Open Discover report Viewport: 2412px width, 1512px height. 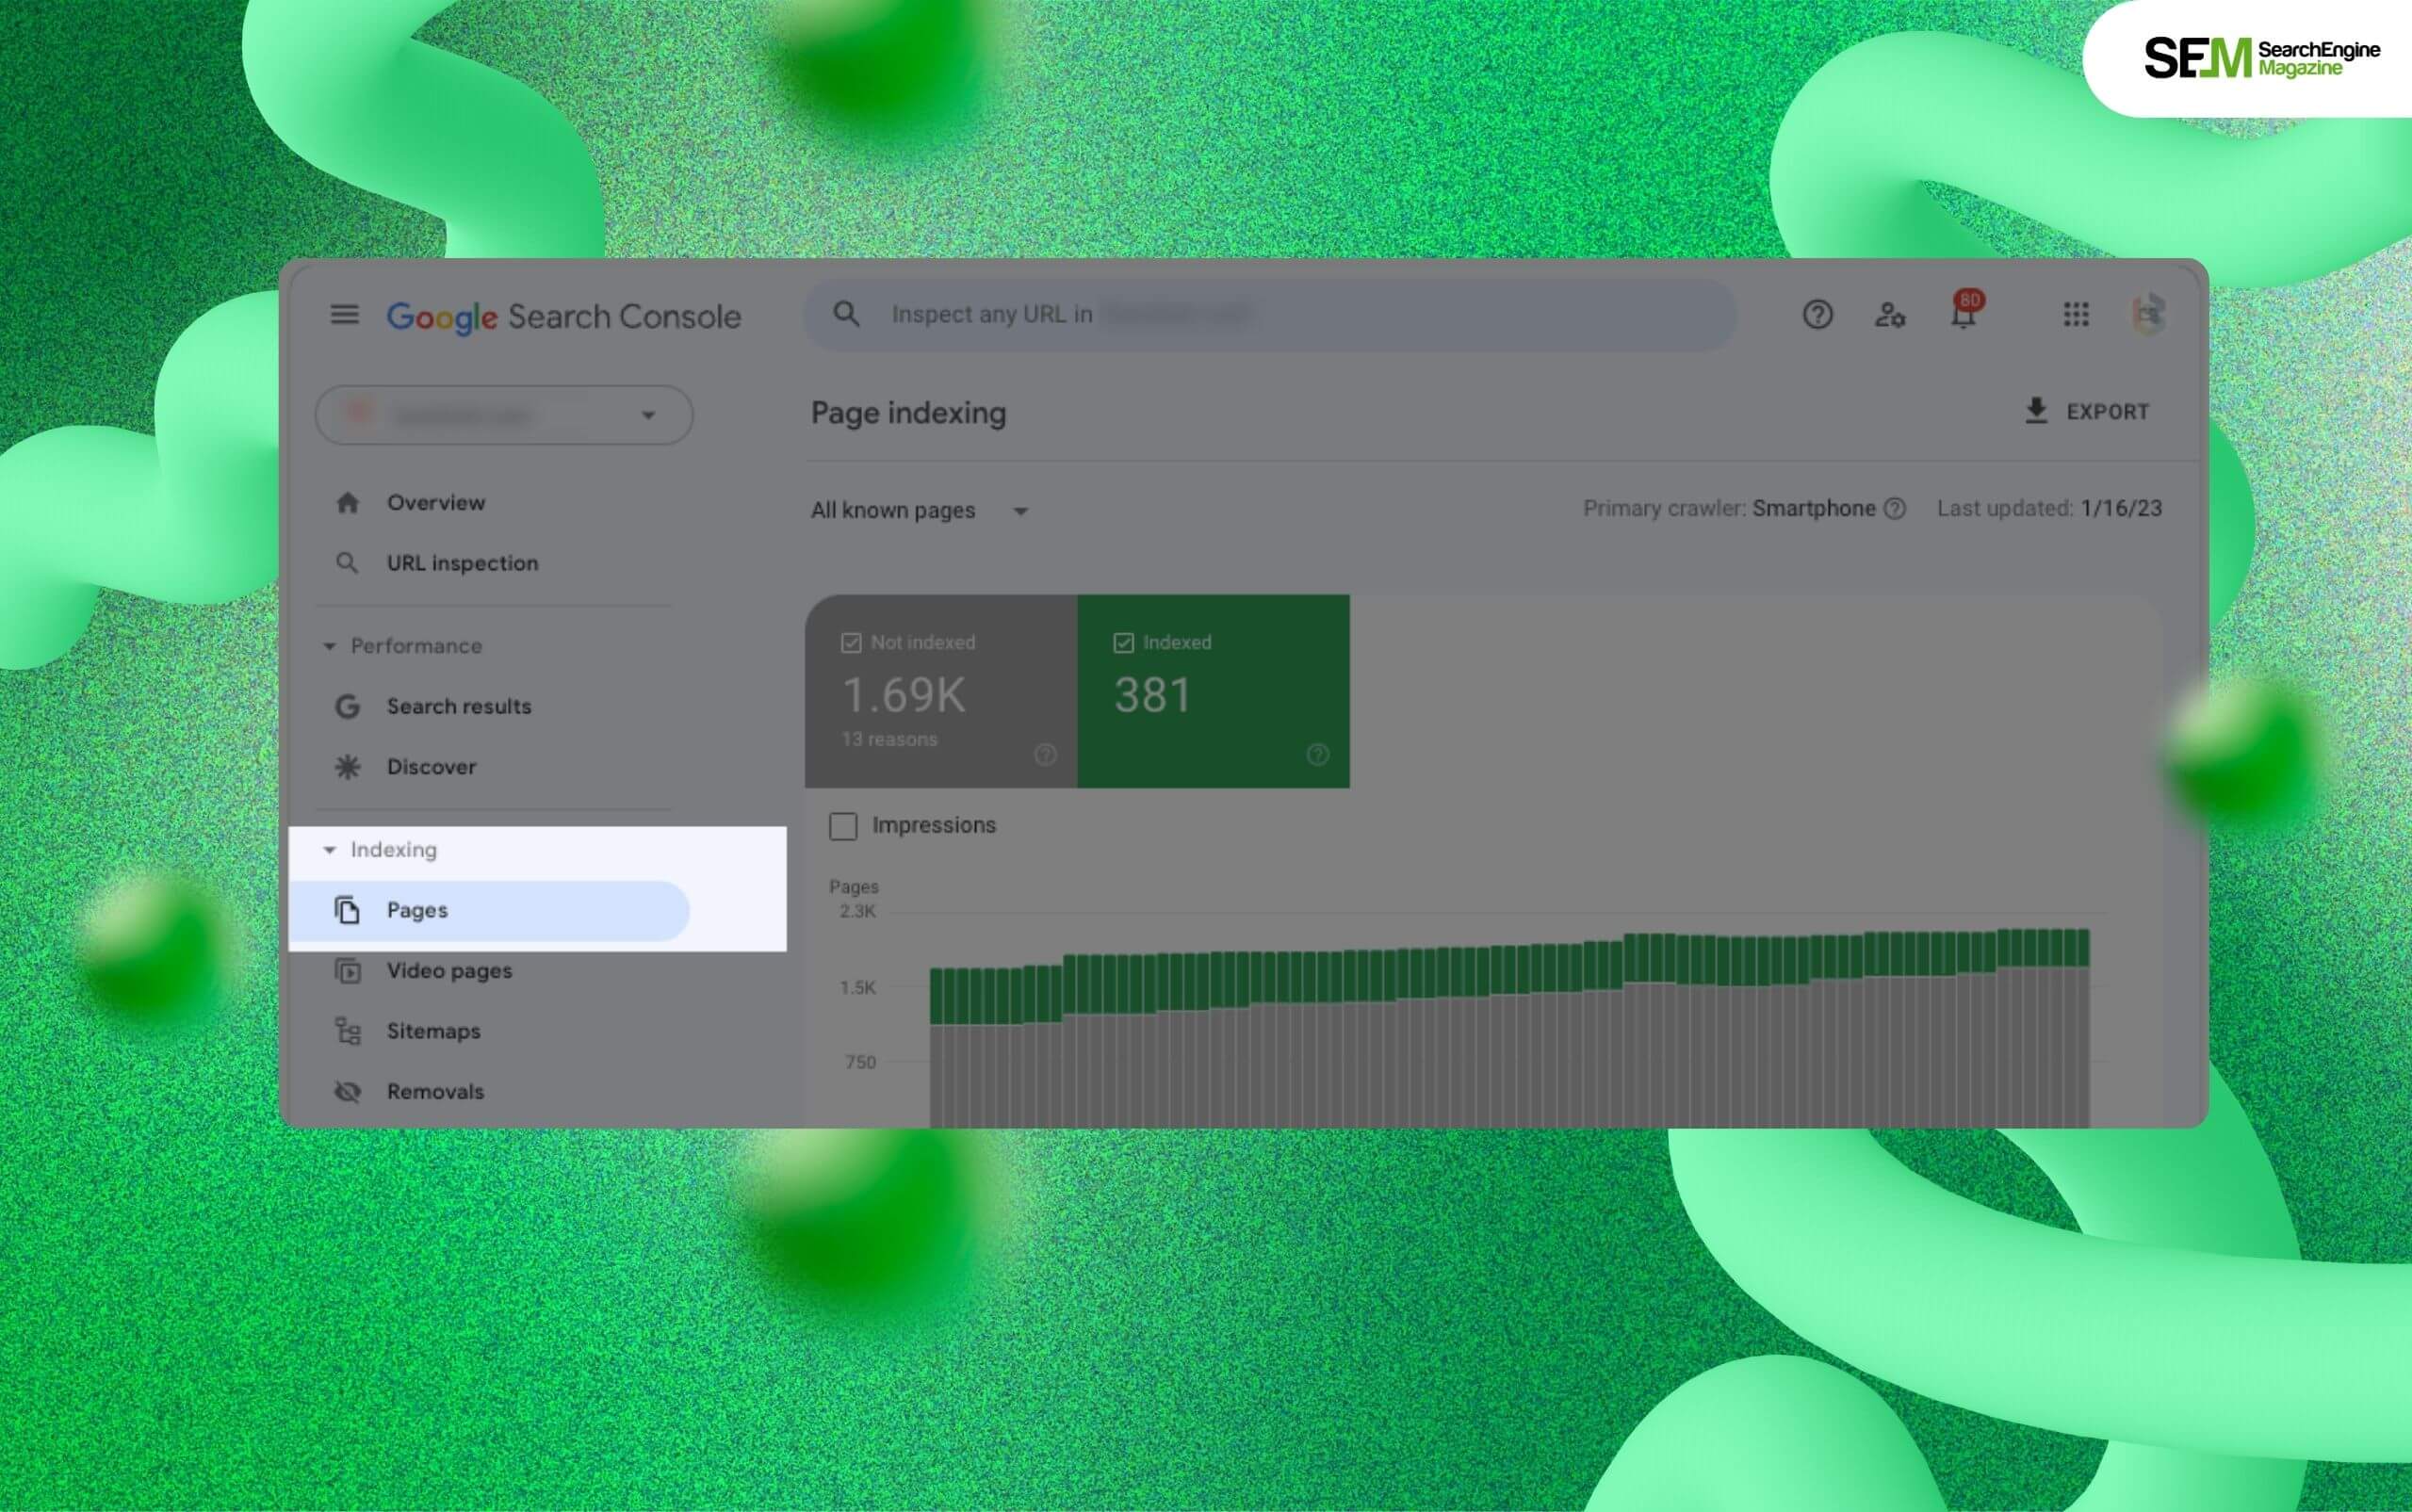point(431,767)
